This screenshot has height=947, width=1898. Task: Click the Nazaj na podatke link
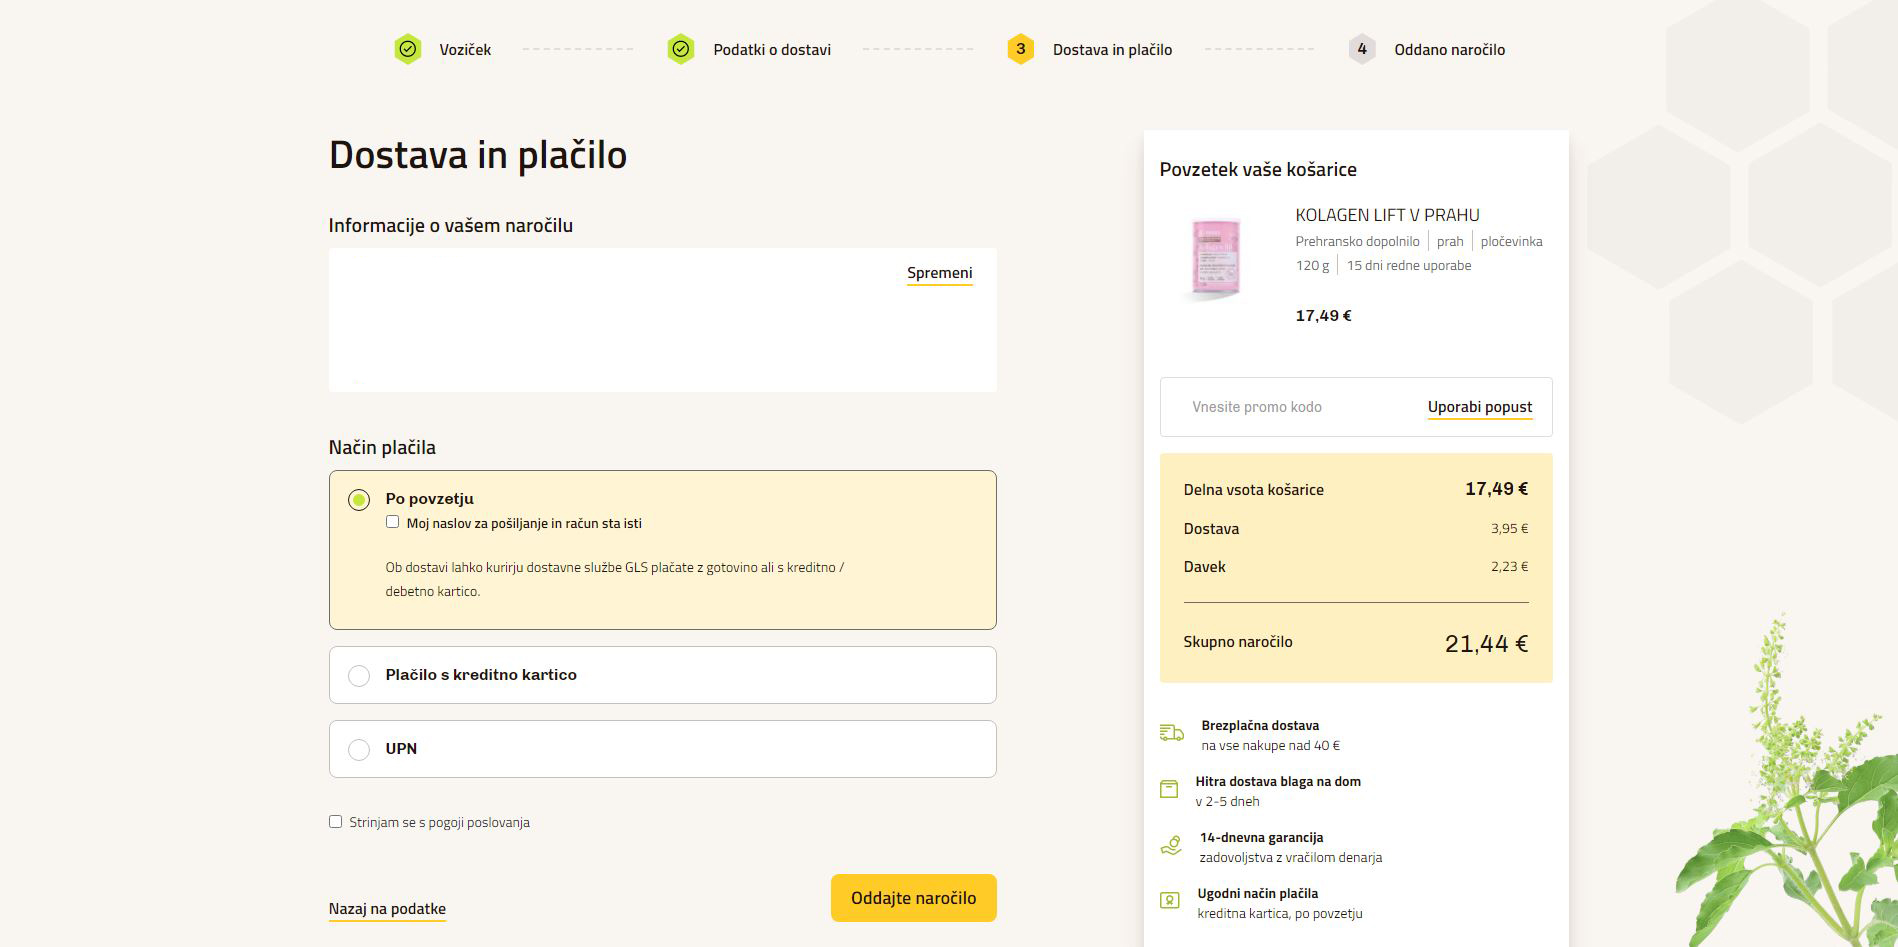(x=387, y=909)
